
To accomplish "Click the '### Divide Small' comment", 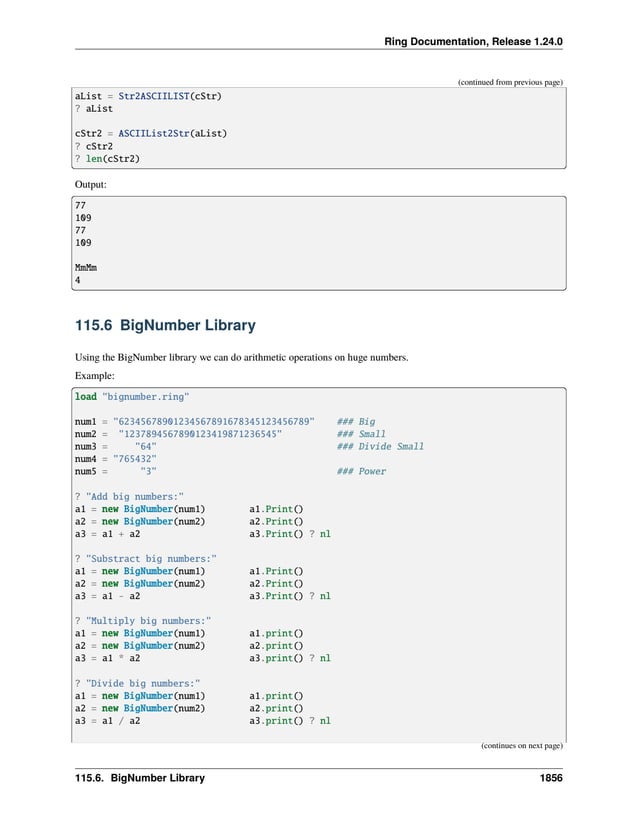I will click(380, 447).
